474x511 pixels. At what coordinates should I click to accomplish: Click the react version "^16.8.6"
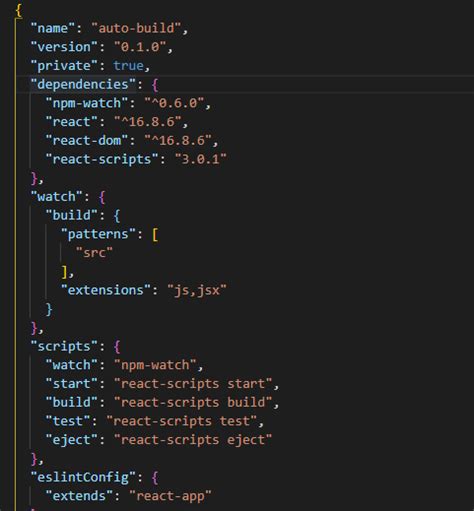148,122
